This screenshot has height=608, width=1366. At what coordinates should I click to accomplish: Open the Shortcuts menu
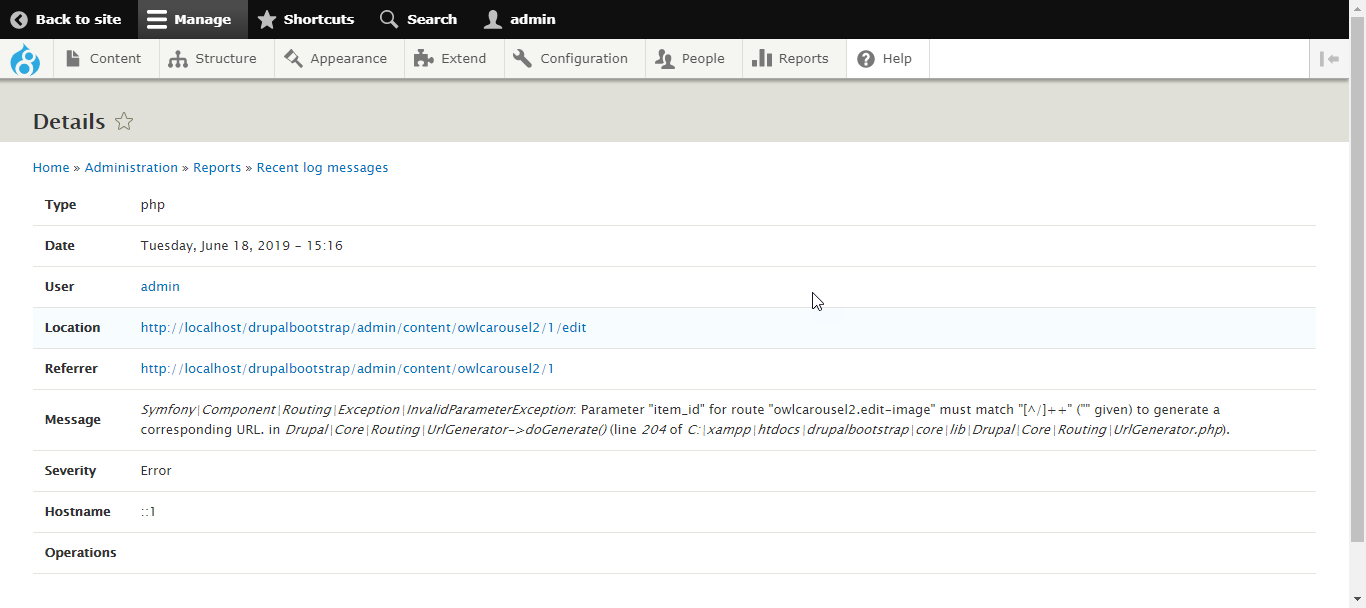(306, 19)
